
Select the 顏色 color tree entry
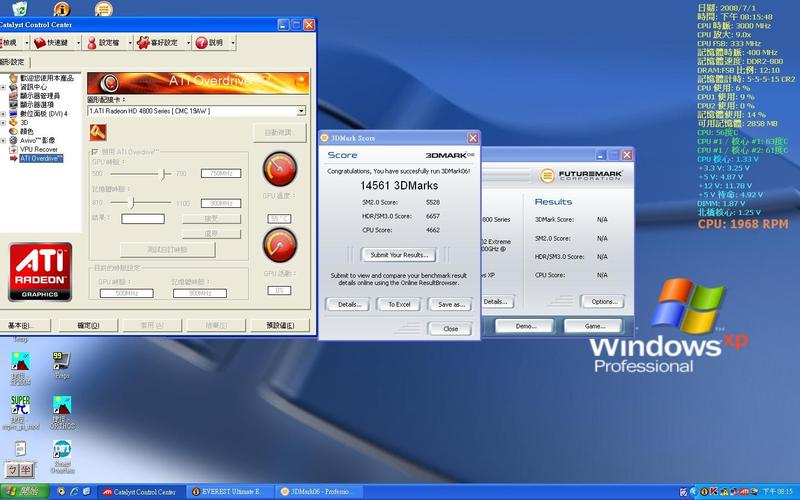tap(27, 132)
